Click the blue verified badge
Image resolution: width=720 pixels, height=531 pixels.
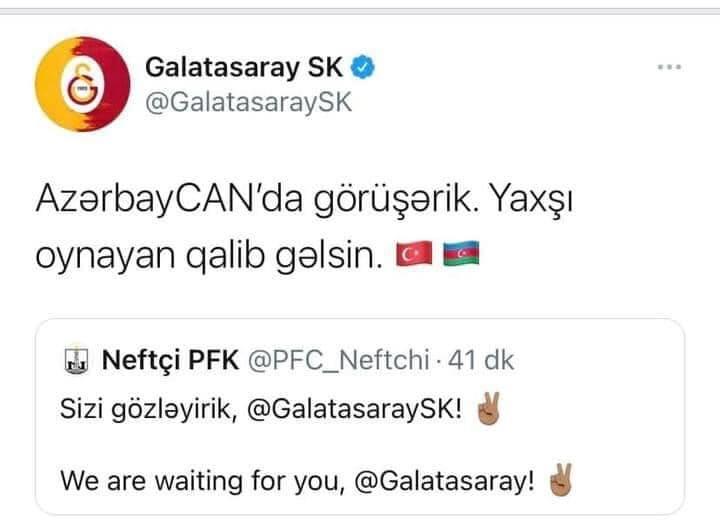click(x=363, y=67)
